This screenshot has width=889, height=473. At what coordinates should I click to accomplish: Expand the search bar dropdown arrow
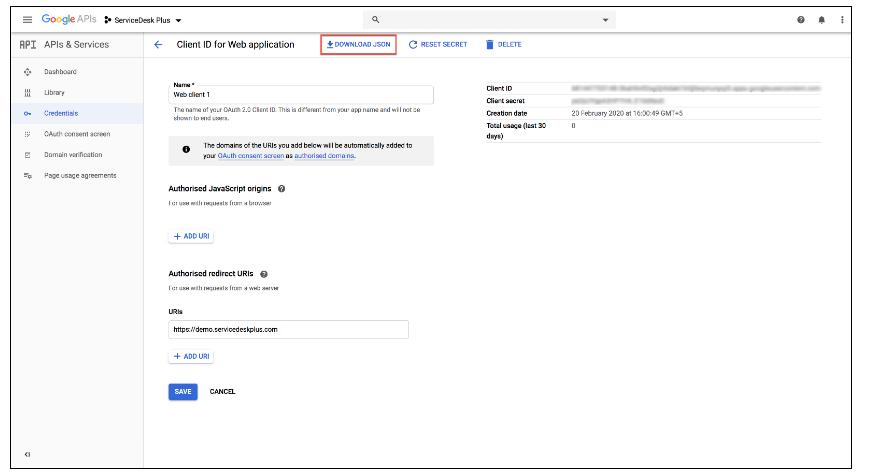(605, 20)
